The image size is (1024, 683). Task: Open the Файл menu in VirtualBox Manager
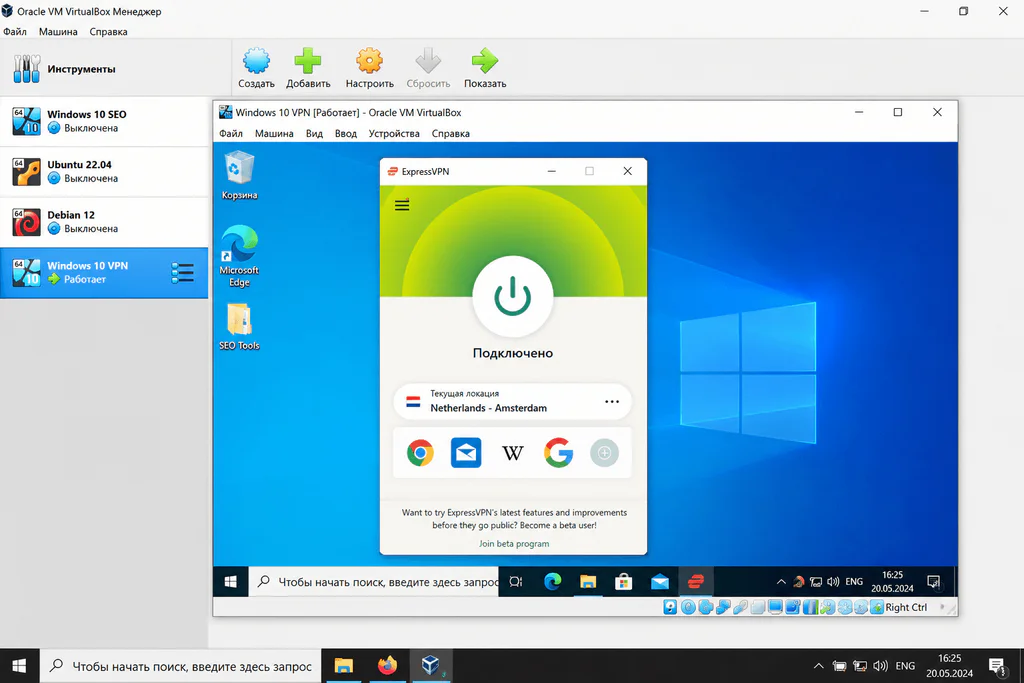[14, 31]
